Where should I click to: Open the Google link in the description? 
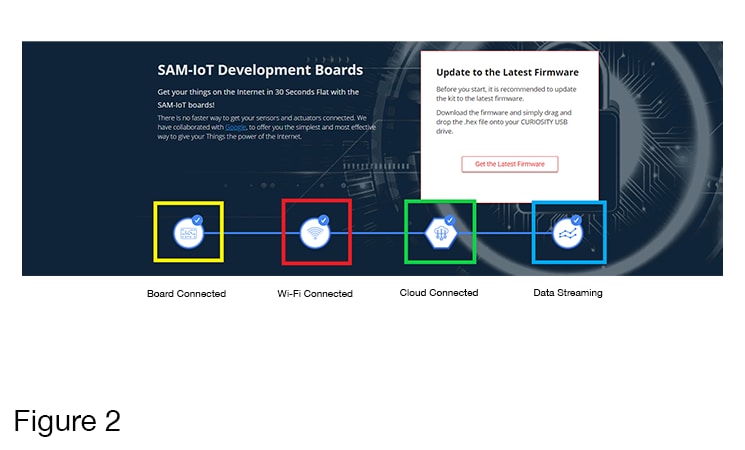point(235,127)
